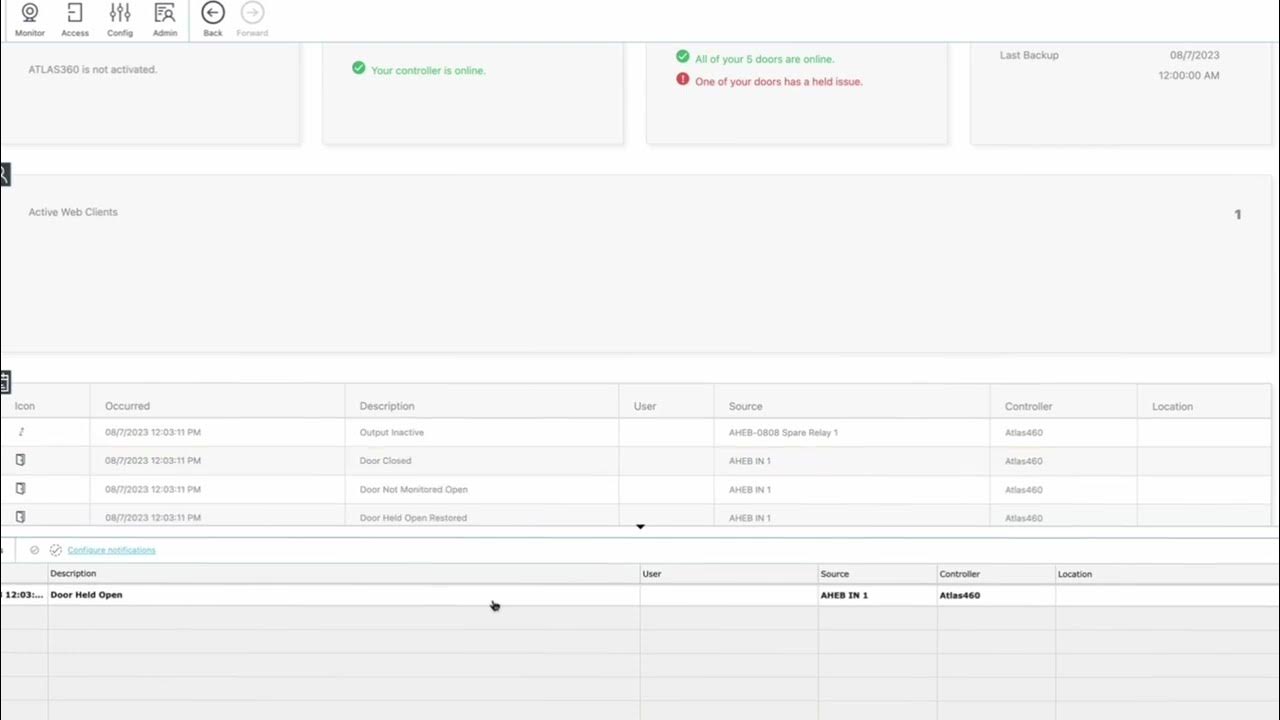1280x720 pixels.
Task: Click the Controller header in alarms table
Action: 959,574
